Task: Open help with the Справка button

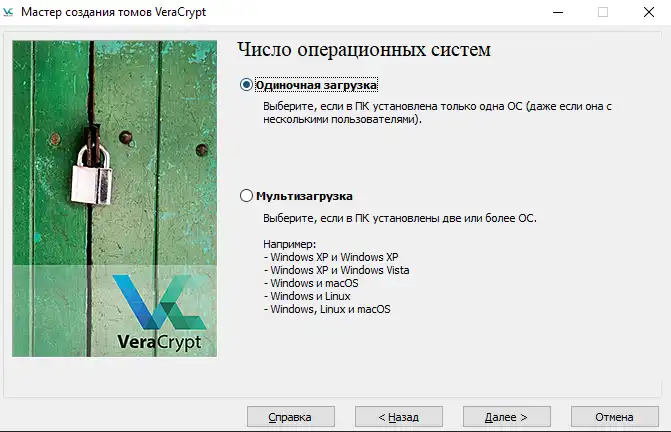Action: (291, 416)
